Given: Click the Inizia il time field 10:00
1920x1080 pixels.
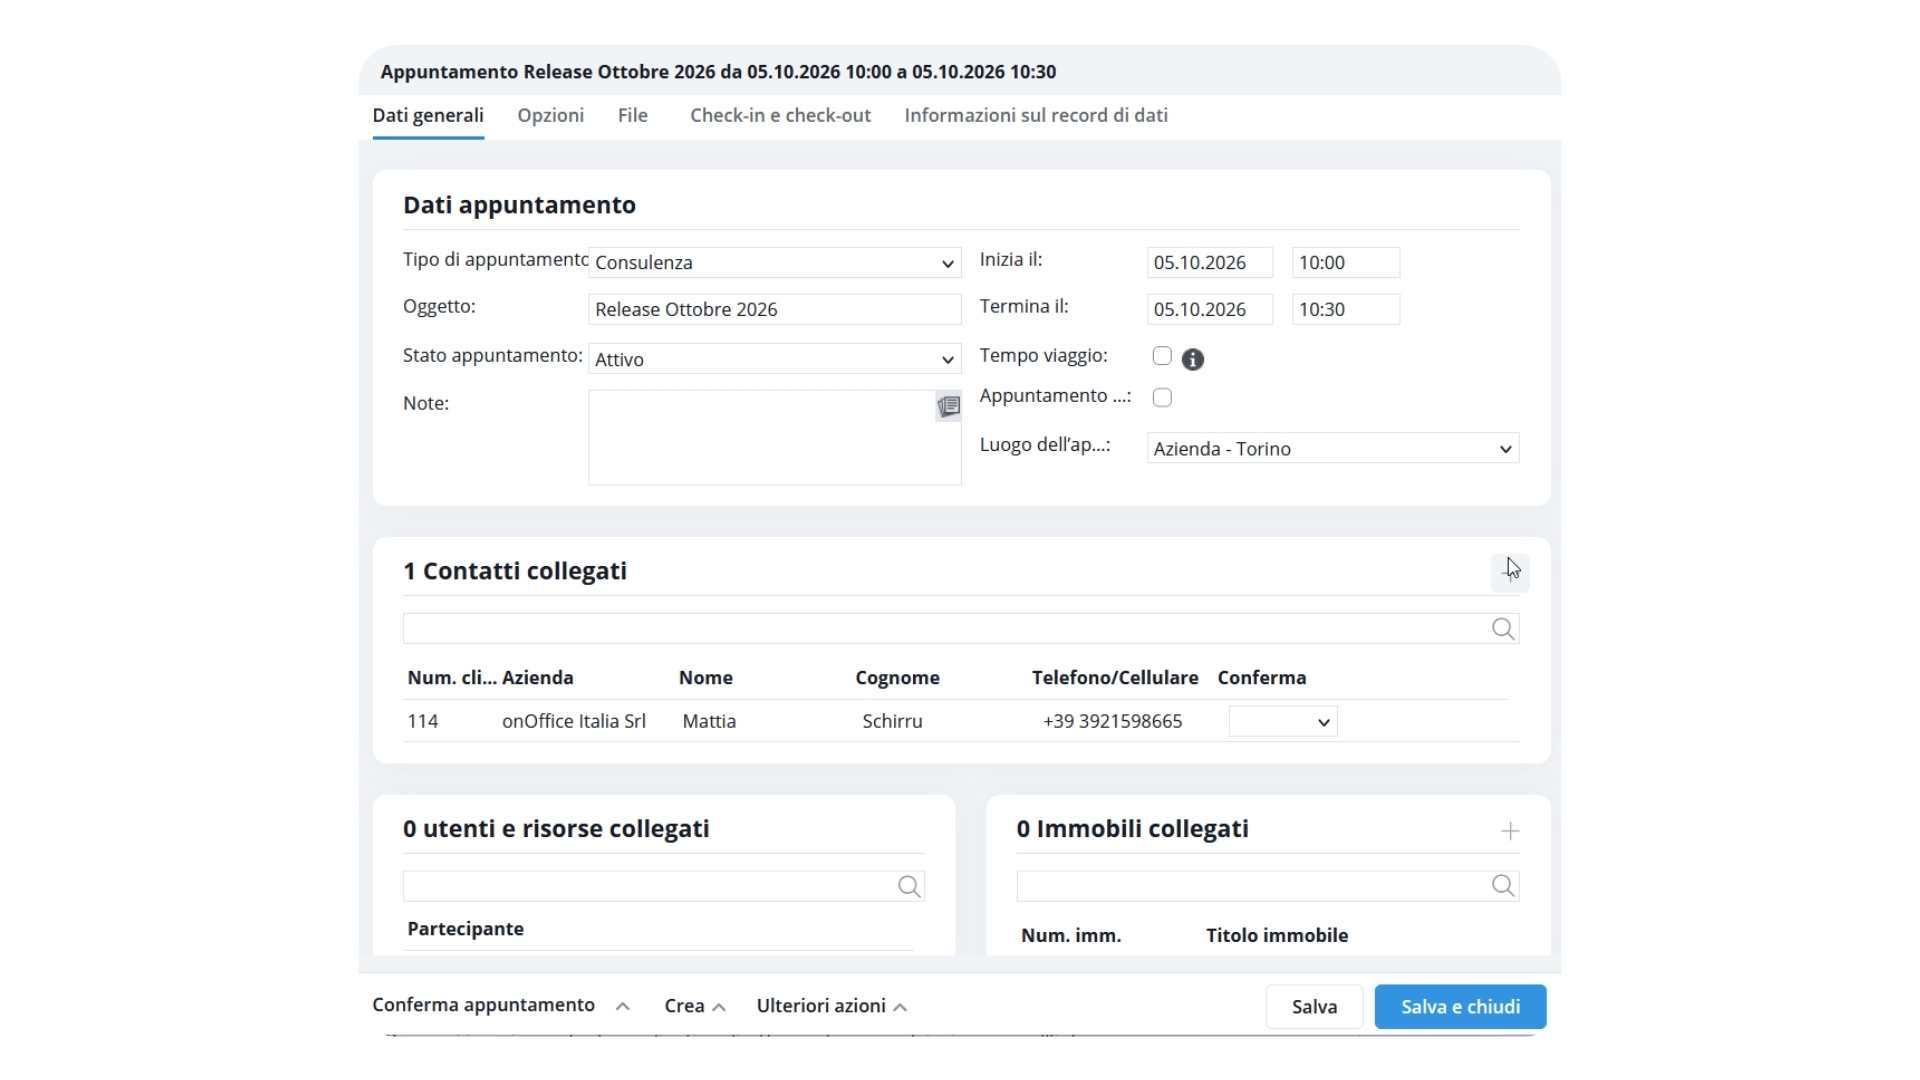Looking at the screenshot, I should (1345, 262).
